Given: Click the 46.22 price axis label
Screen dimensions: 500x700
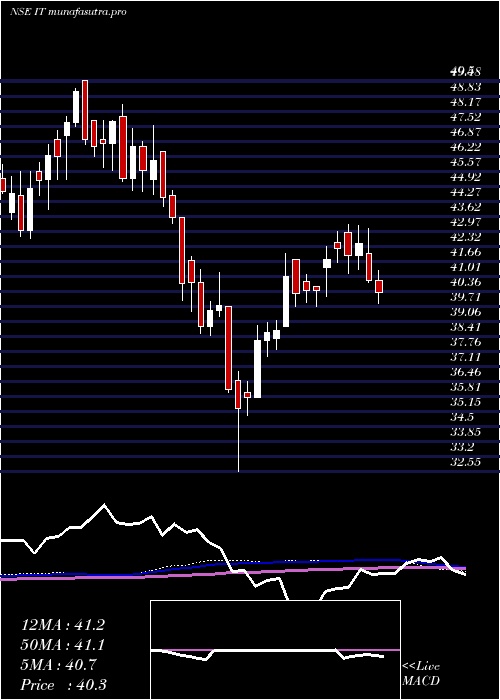Looking at the screenshot, I should coord(465,147).
